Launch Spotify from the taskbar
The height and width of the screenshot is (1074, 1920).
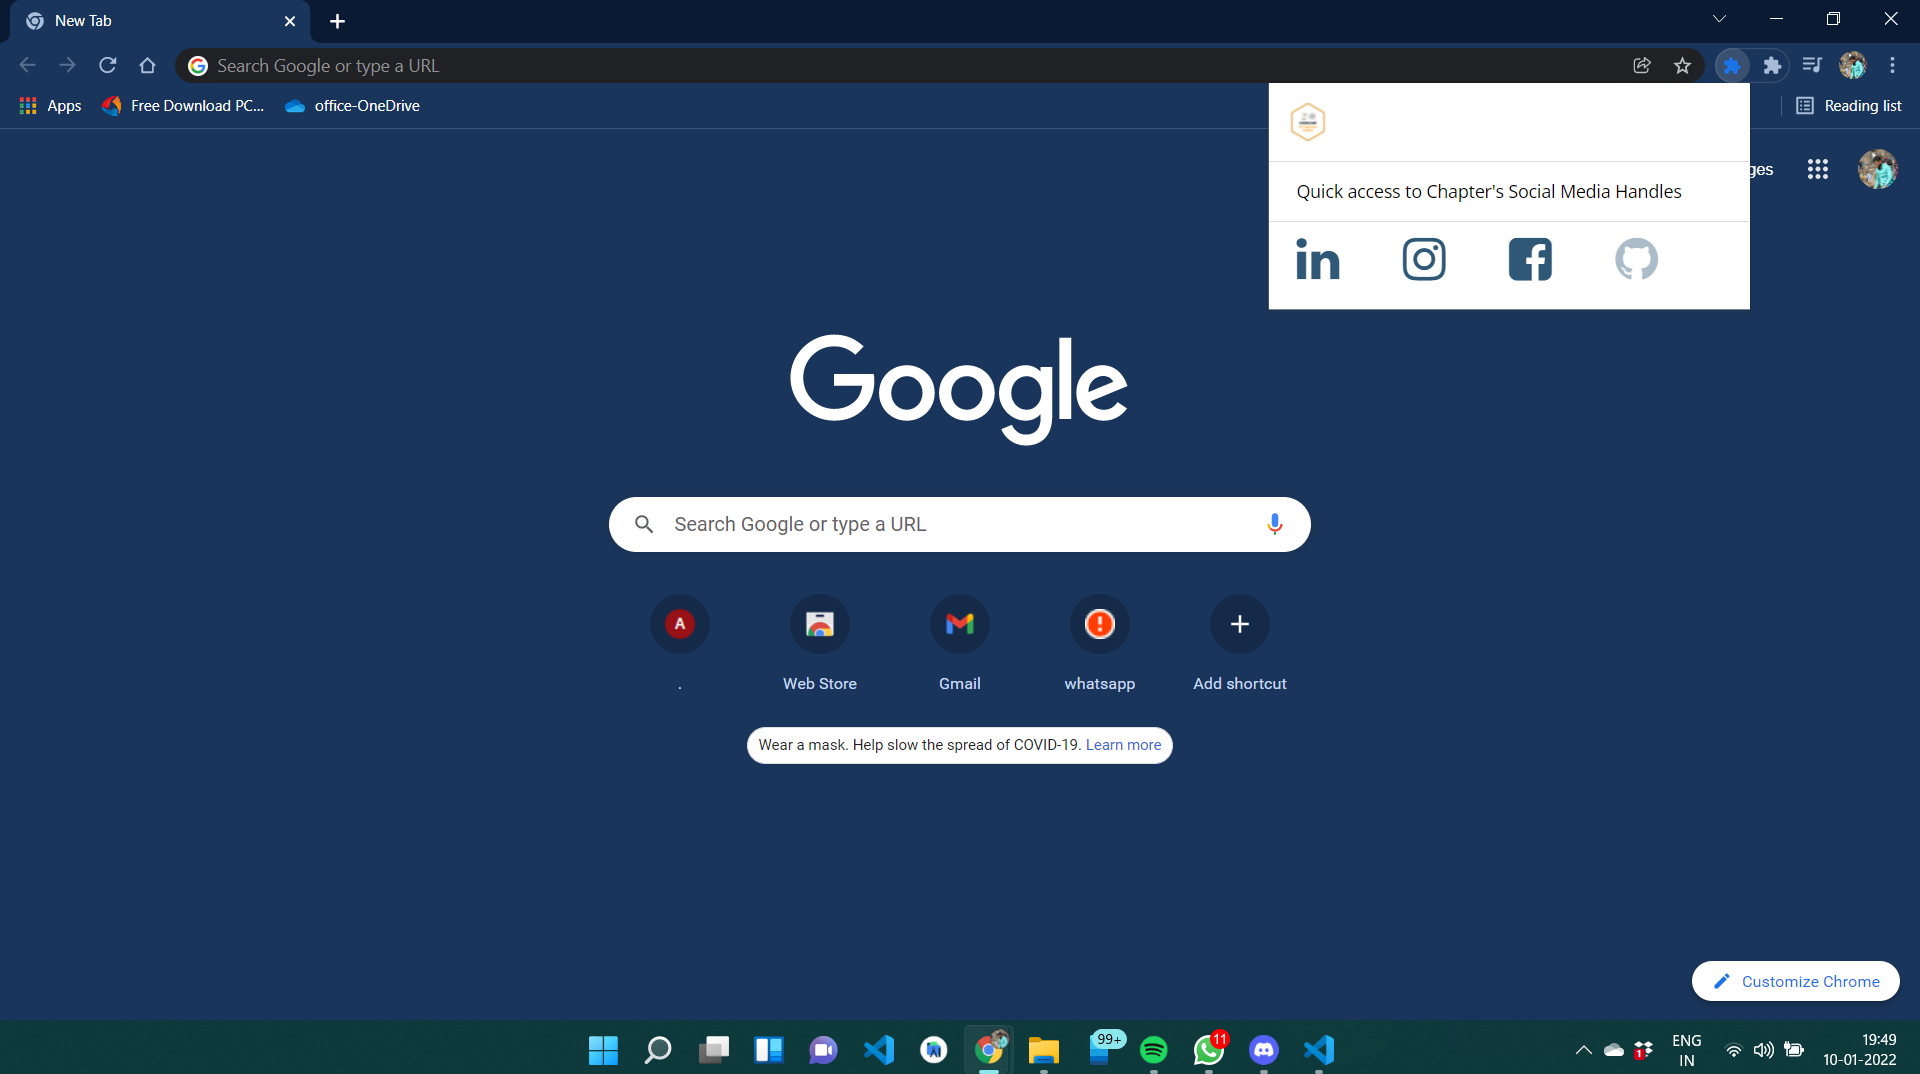coord(1154,1050)
